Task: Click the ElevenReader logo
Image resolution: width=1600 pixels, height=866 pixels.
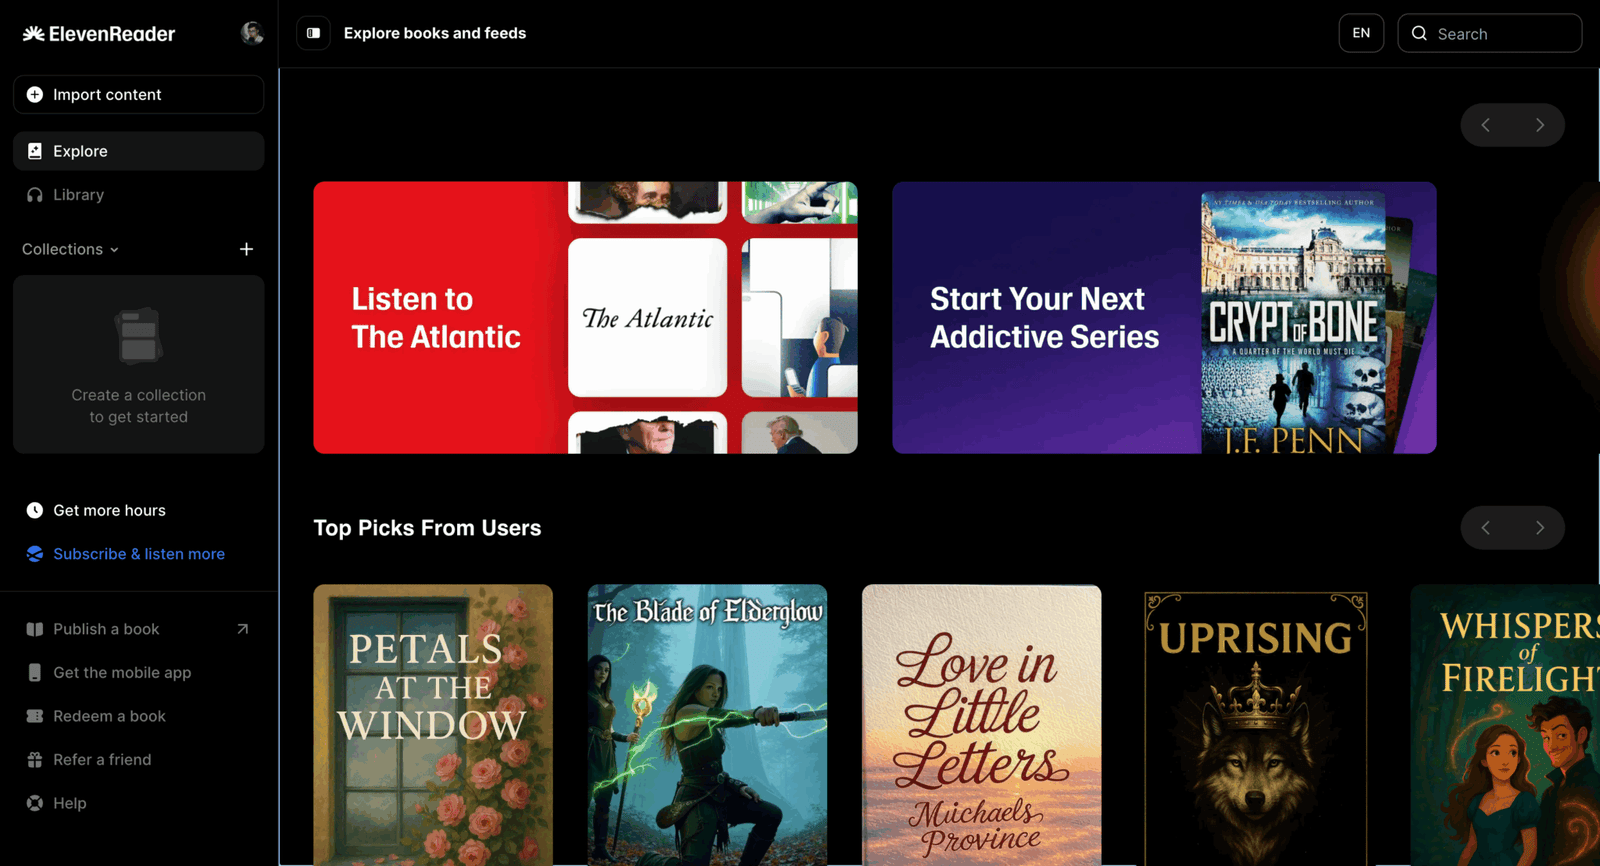Action: click(x=99, y=34)
